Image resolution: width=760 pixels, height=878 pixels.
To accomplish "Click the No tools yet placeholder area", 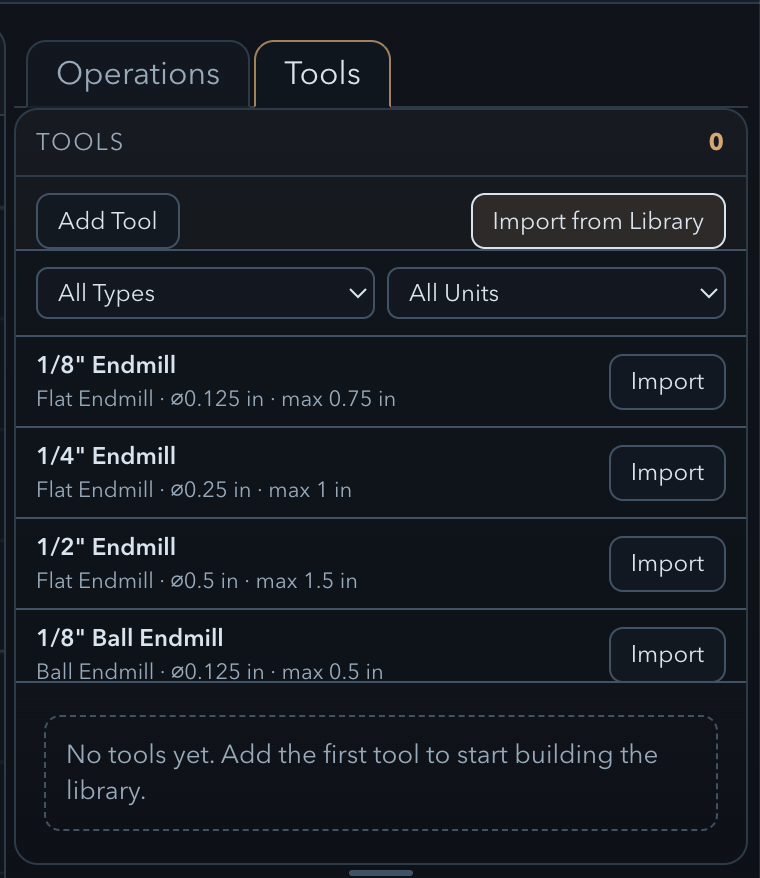I will click(380, 771).
